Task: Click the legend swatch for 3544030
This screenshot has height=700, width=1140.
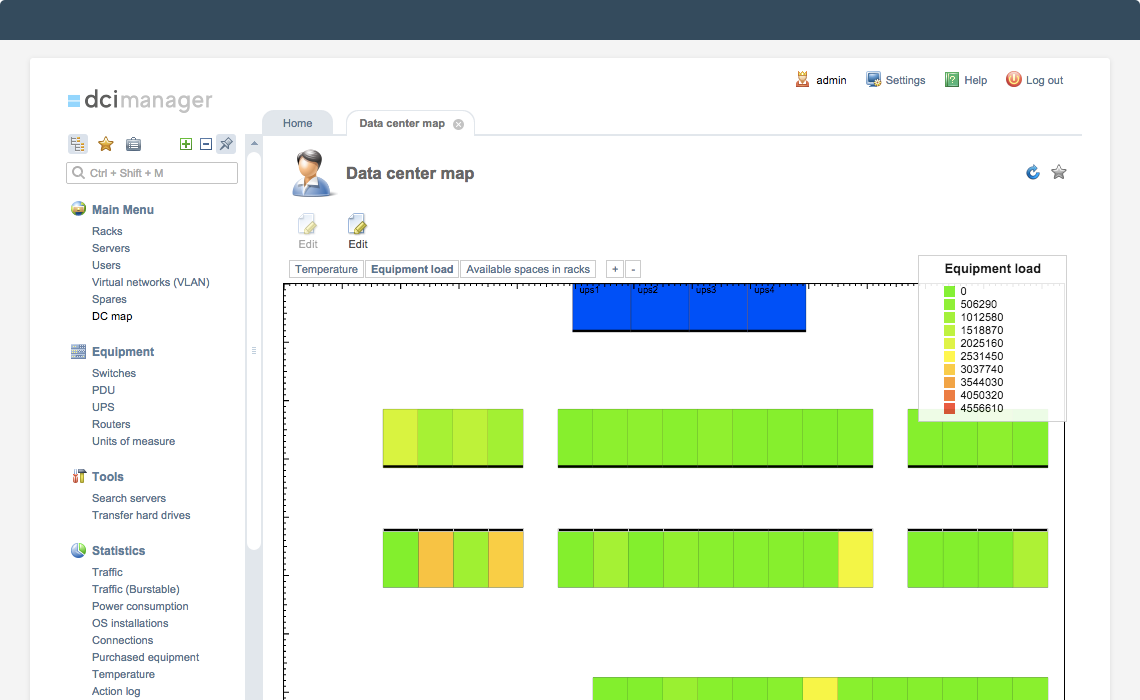Action: point(950,382)
